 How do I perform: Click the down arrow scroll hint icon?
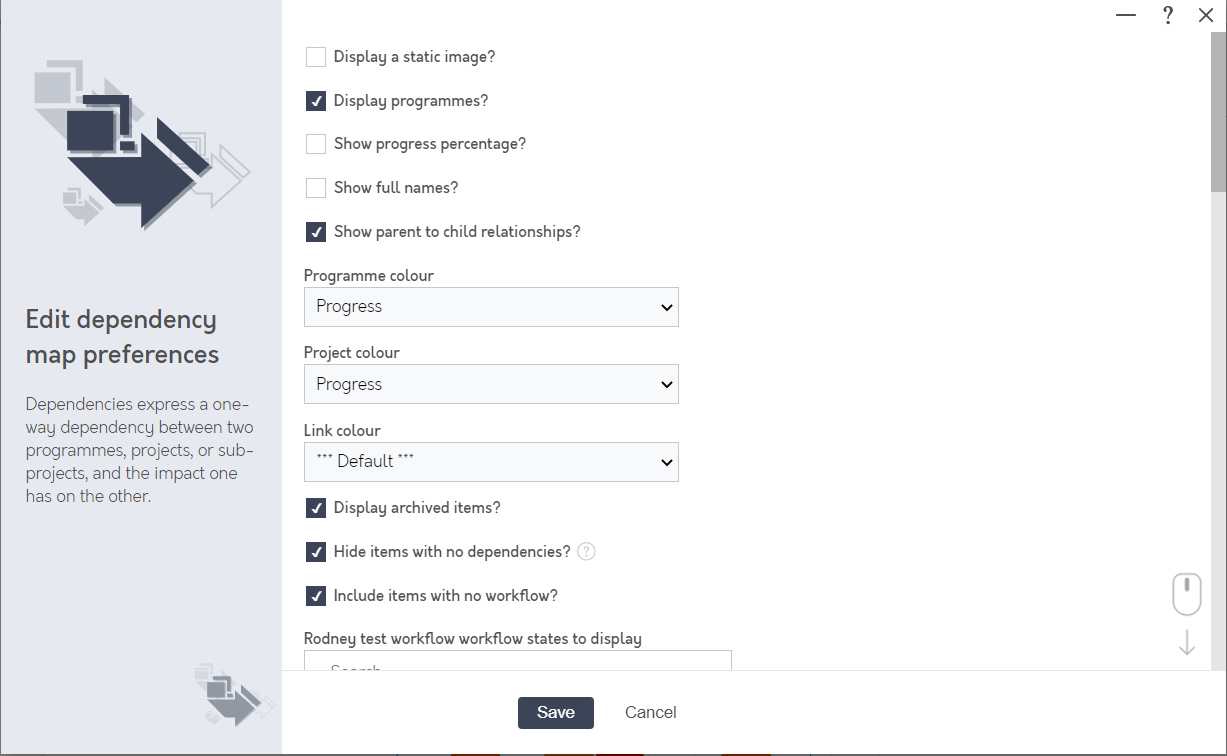pyautogui.click(x=1187, y=642)
